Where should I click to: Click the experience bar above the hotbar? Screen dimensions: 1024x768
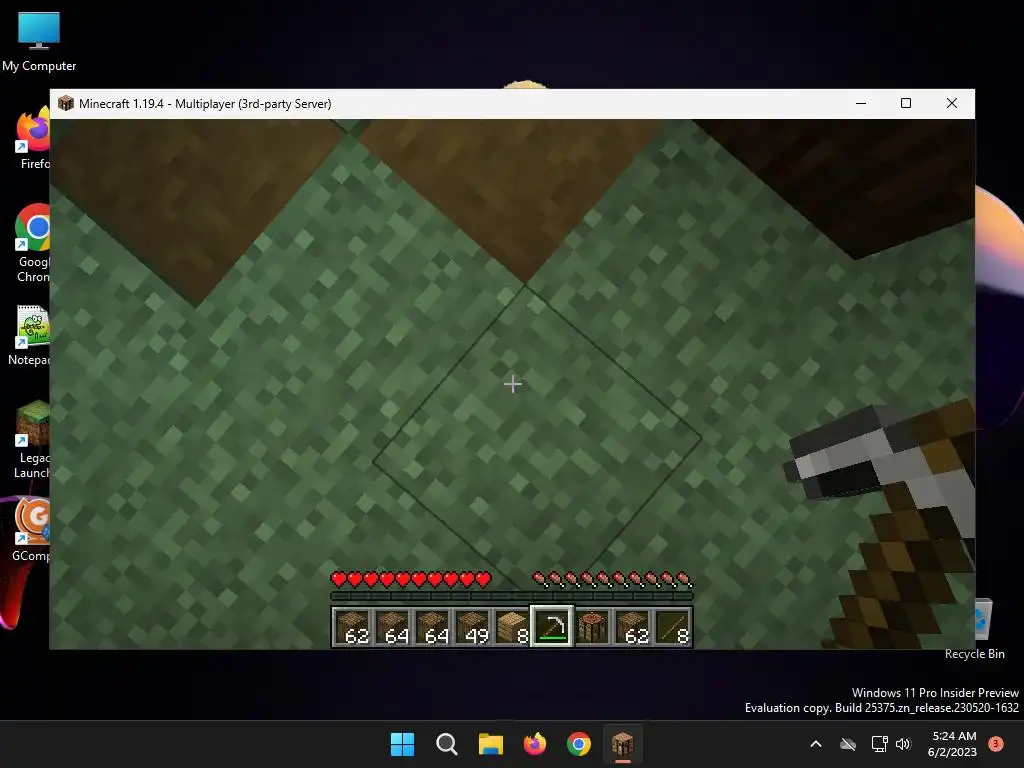click(512, 596)
